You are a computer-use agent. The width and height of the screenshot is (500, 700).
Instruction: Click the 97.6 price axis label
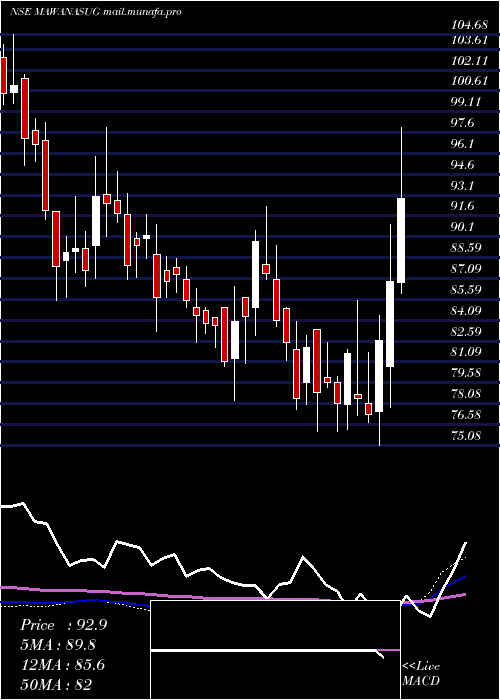click(464, 123)
